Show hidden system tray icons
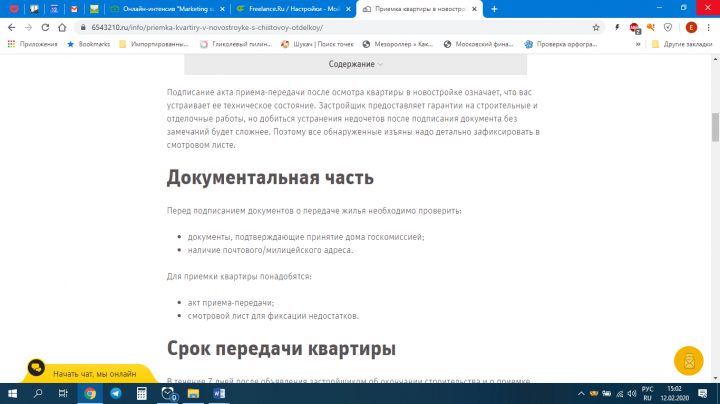 (x=581, y=393)
